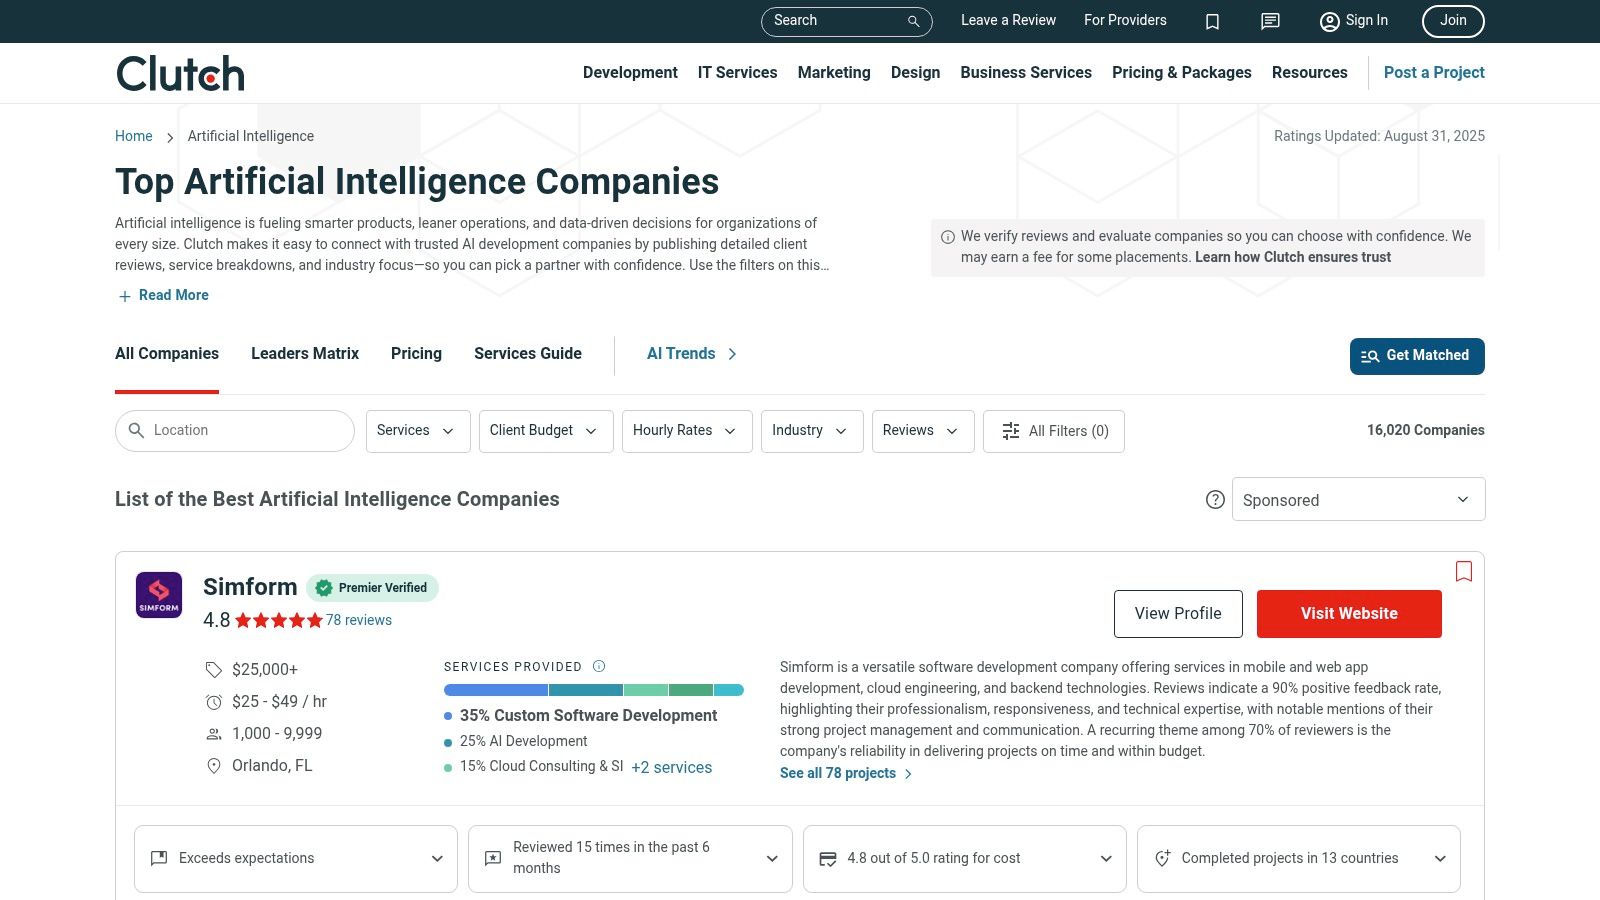The image size is (1600, 900).
Task: Switch to the Leaders Matrix tab
Action: coord(305,354)
